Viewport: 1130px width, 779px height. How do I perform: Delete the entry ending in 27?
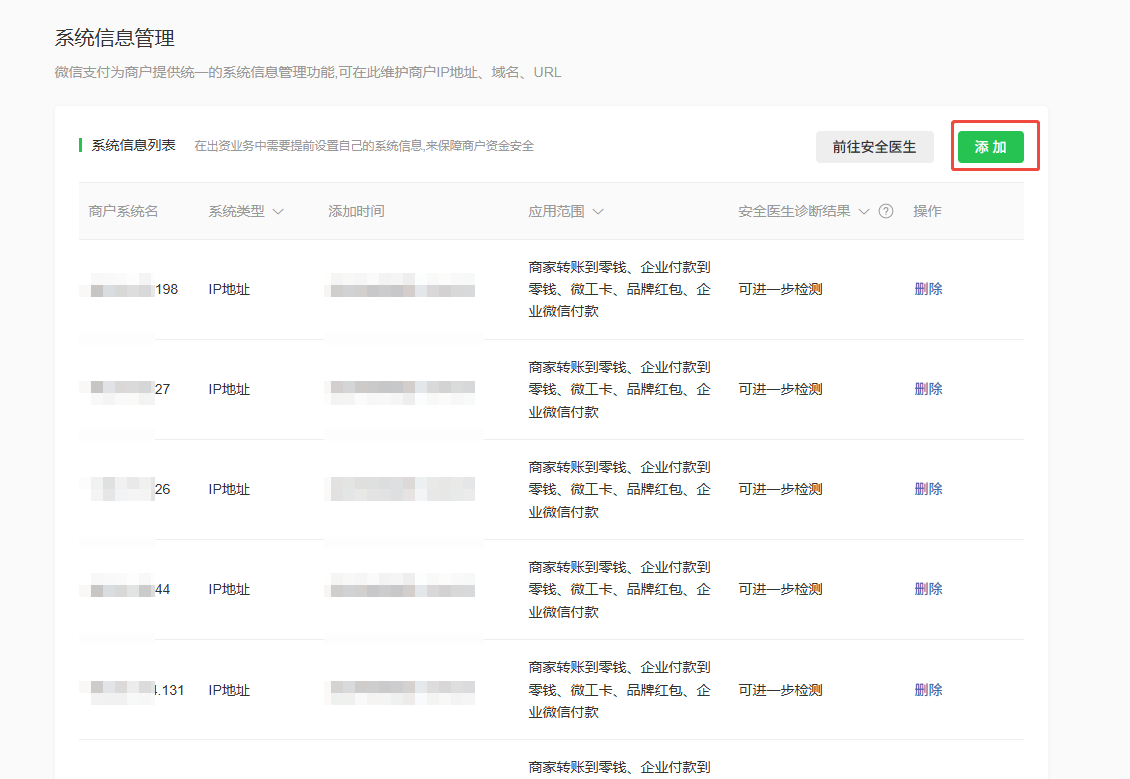(928, 389)
